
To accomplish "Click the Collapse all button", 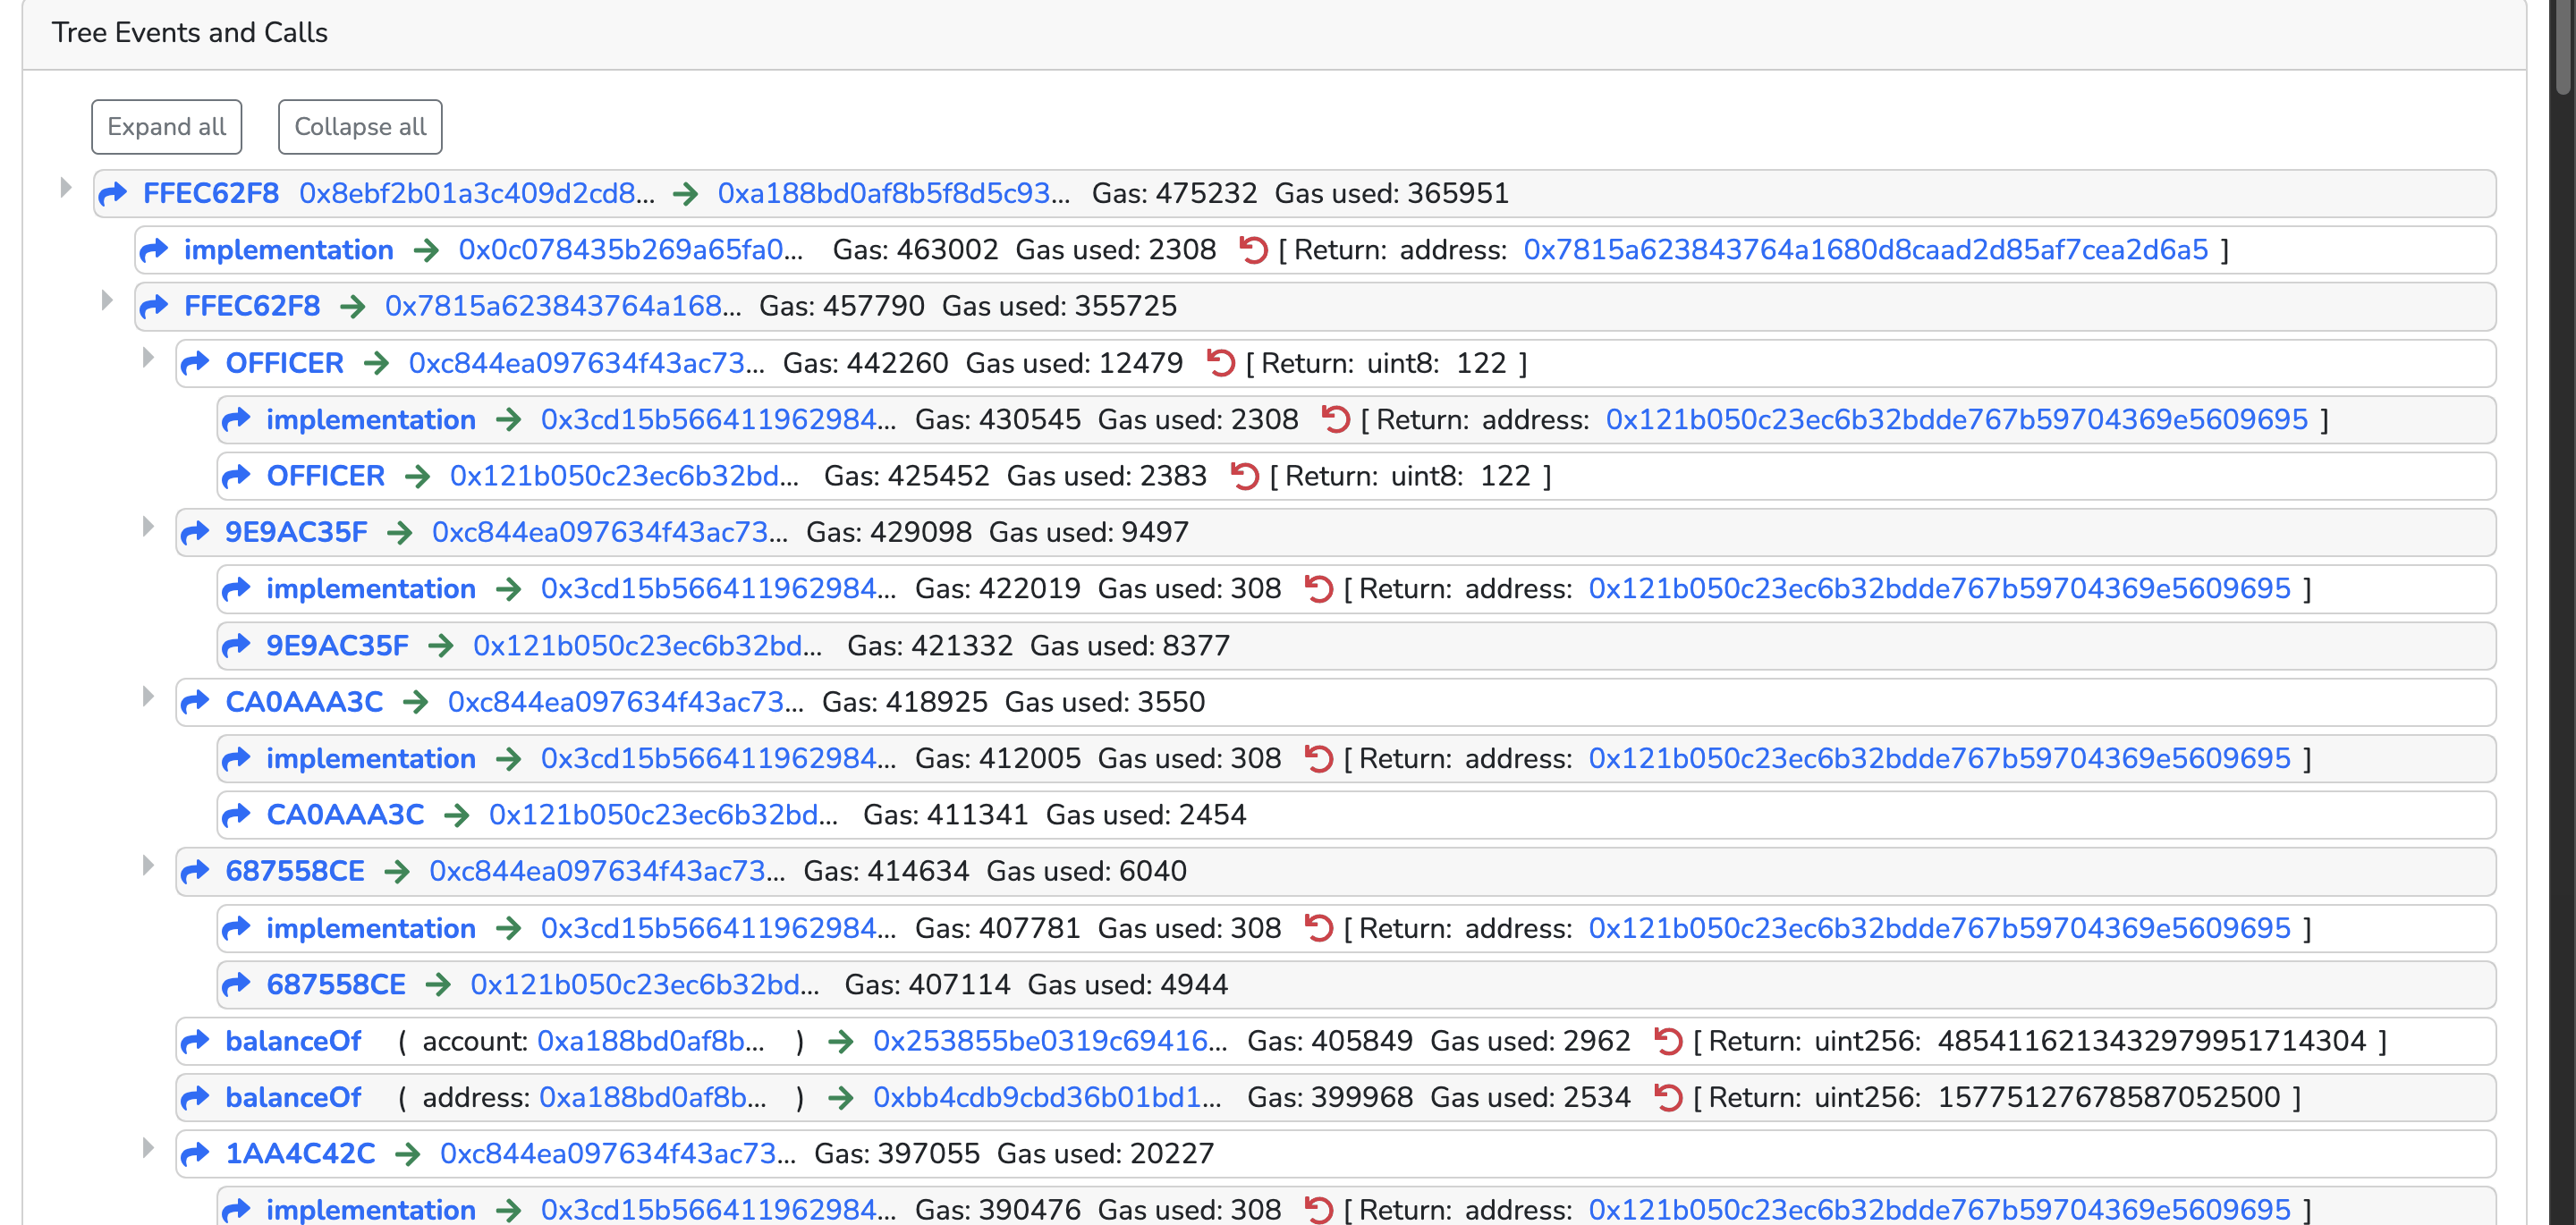I will [360, 127].
